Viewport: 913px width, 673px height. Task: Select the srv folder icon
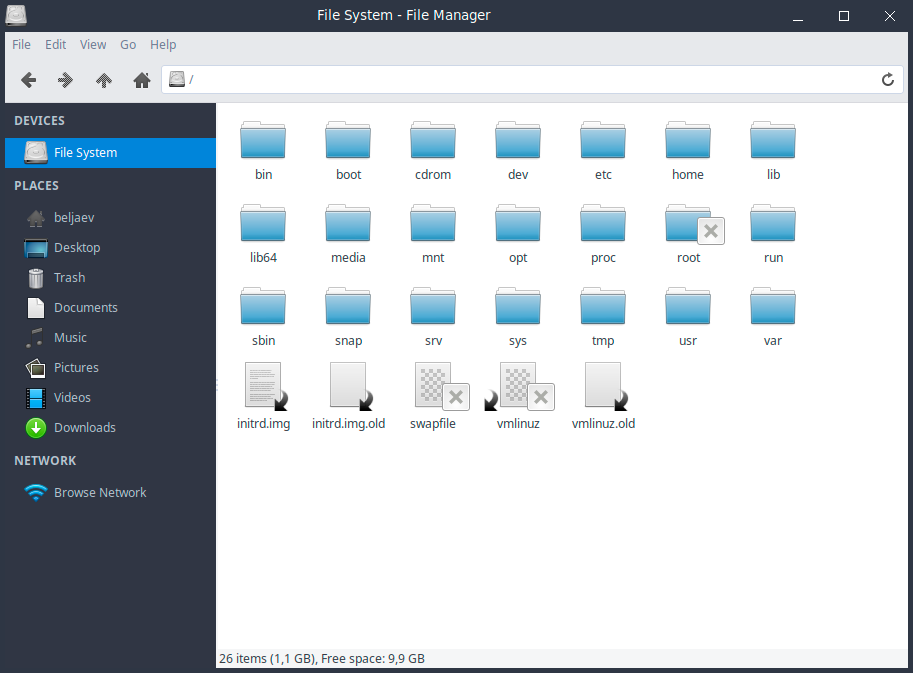coord(433,306)
